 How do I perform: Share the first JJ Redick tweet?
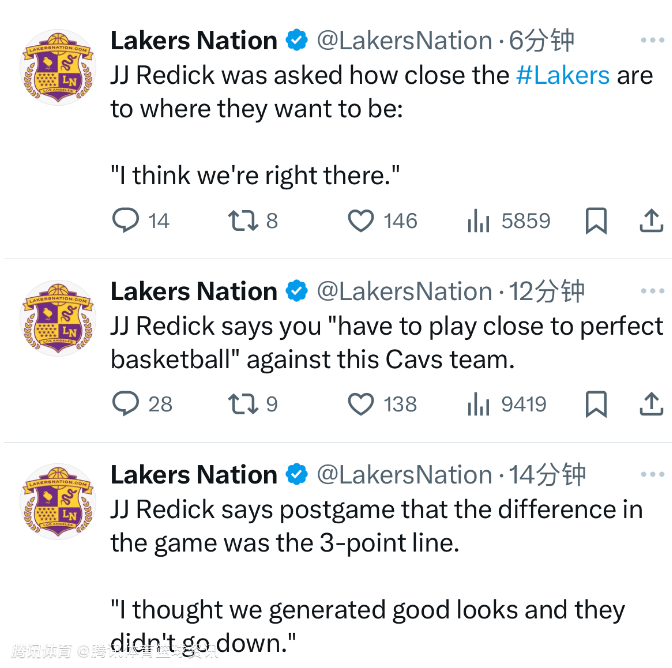(651, 221)
